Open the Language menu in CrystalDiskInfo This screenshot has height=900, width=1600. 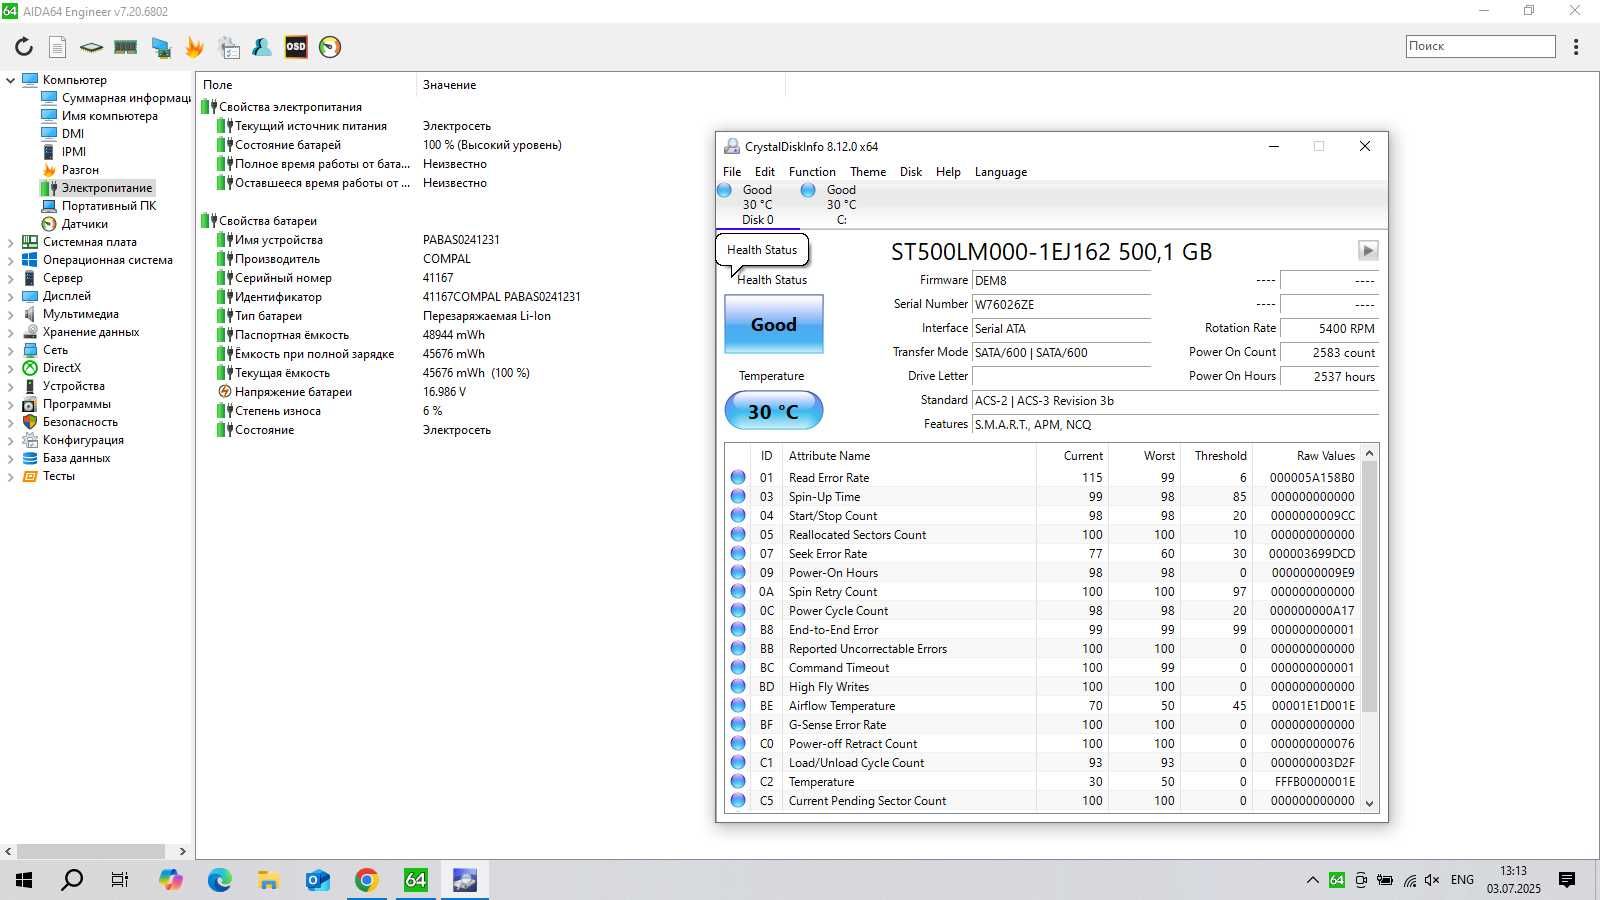pos(1001,172)
